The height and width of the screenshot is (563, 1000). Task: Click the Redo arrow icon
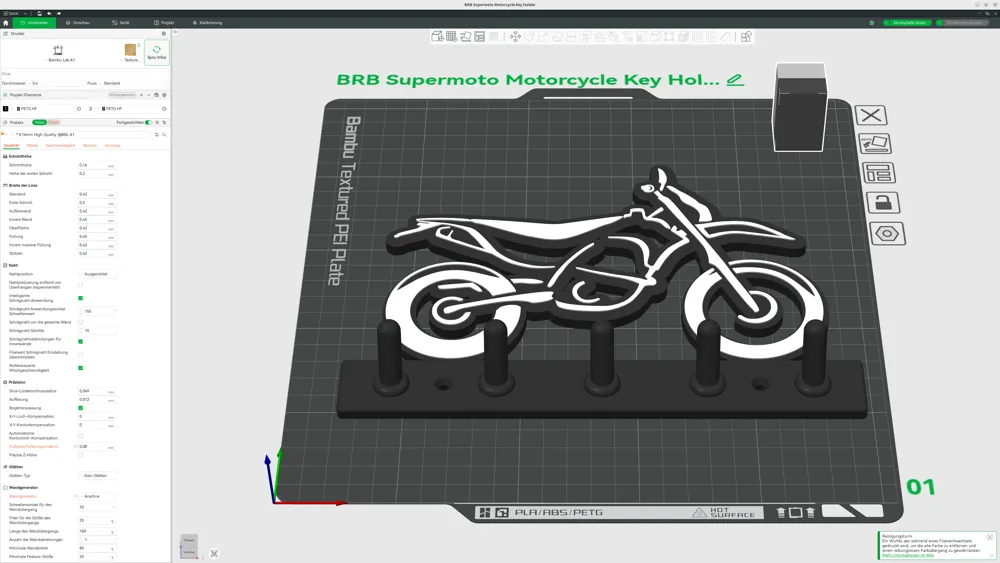tap(59, 13)
